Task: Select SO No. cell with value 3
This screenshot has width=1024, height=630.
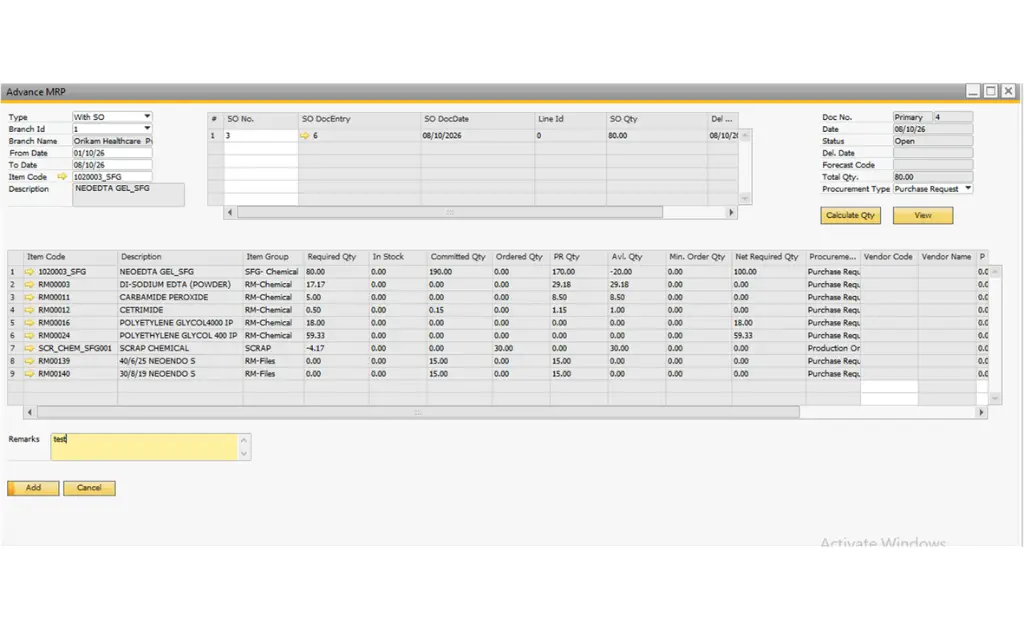Action: (261, 136)
